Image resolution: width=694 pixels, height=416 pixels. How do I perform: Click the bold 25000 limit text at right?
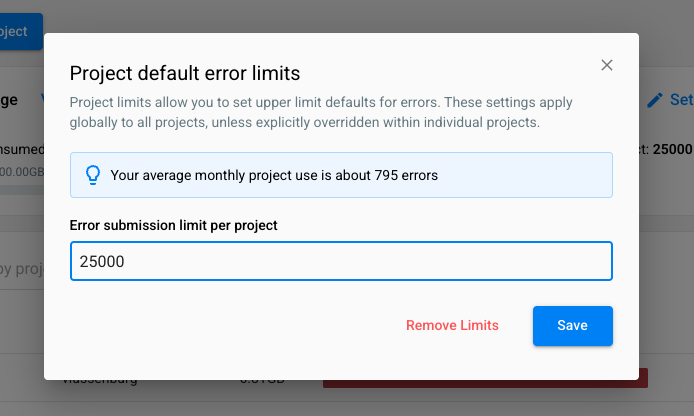pyautogui.click(x=671, y=149)
